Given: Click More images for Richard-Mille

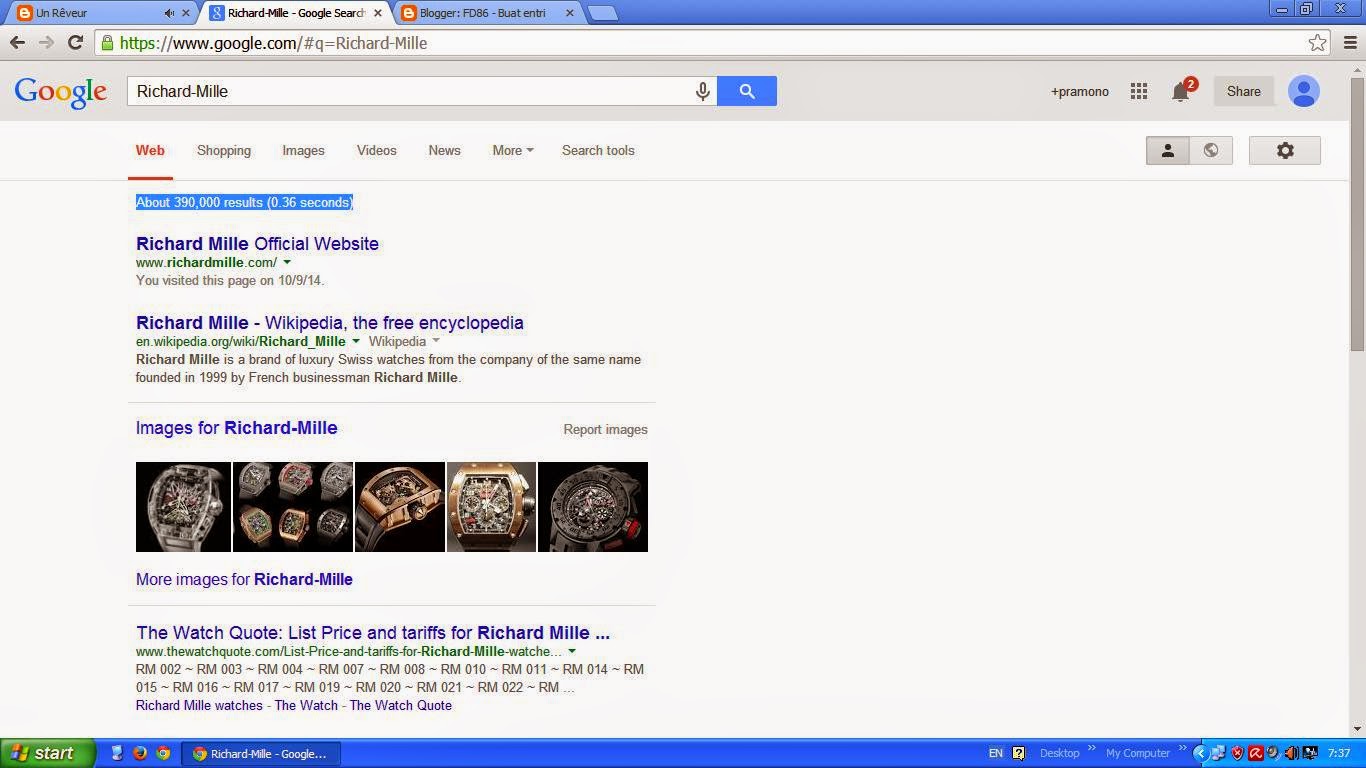Looking at the screenshot, I should click(x=244, y=579).
